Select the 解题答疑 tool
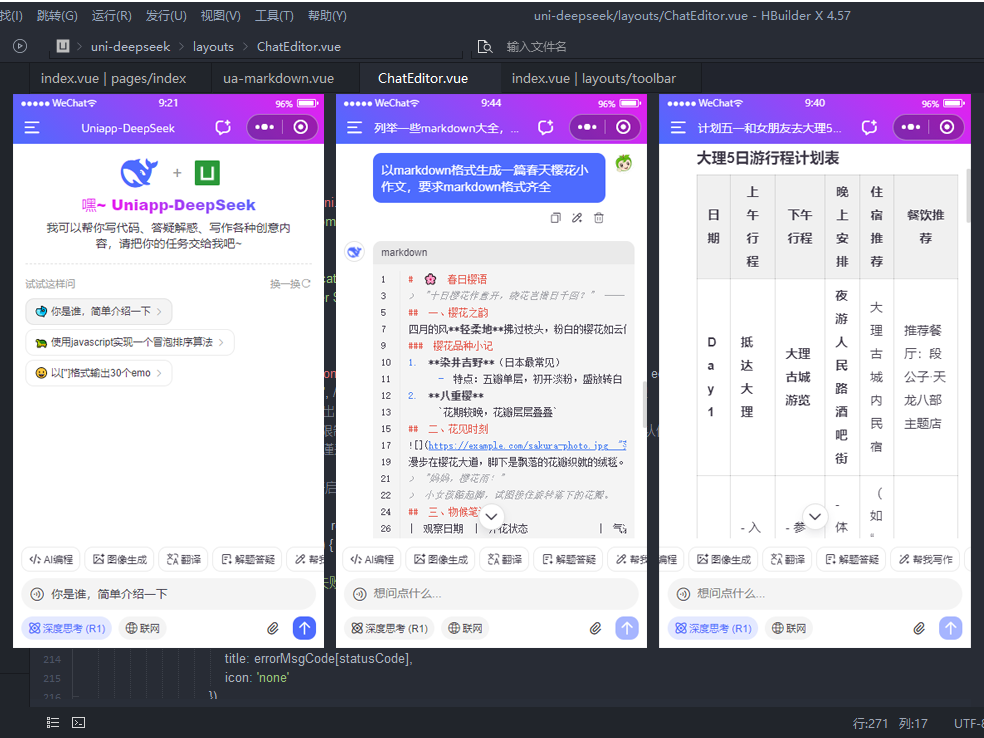 (x=247, y=559)
